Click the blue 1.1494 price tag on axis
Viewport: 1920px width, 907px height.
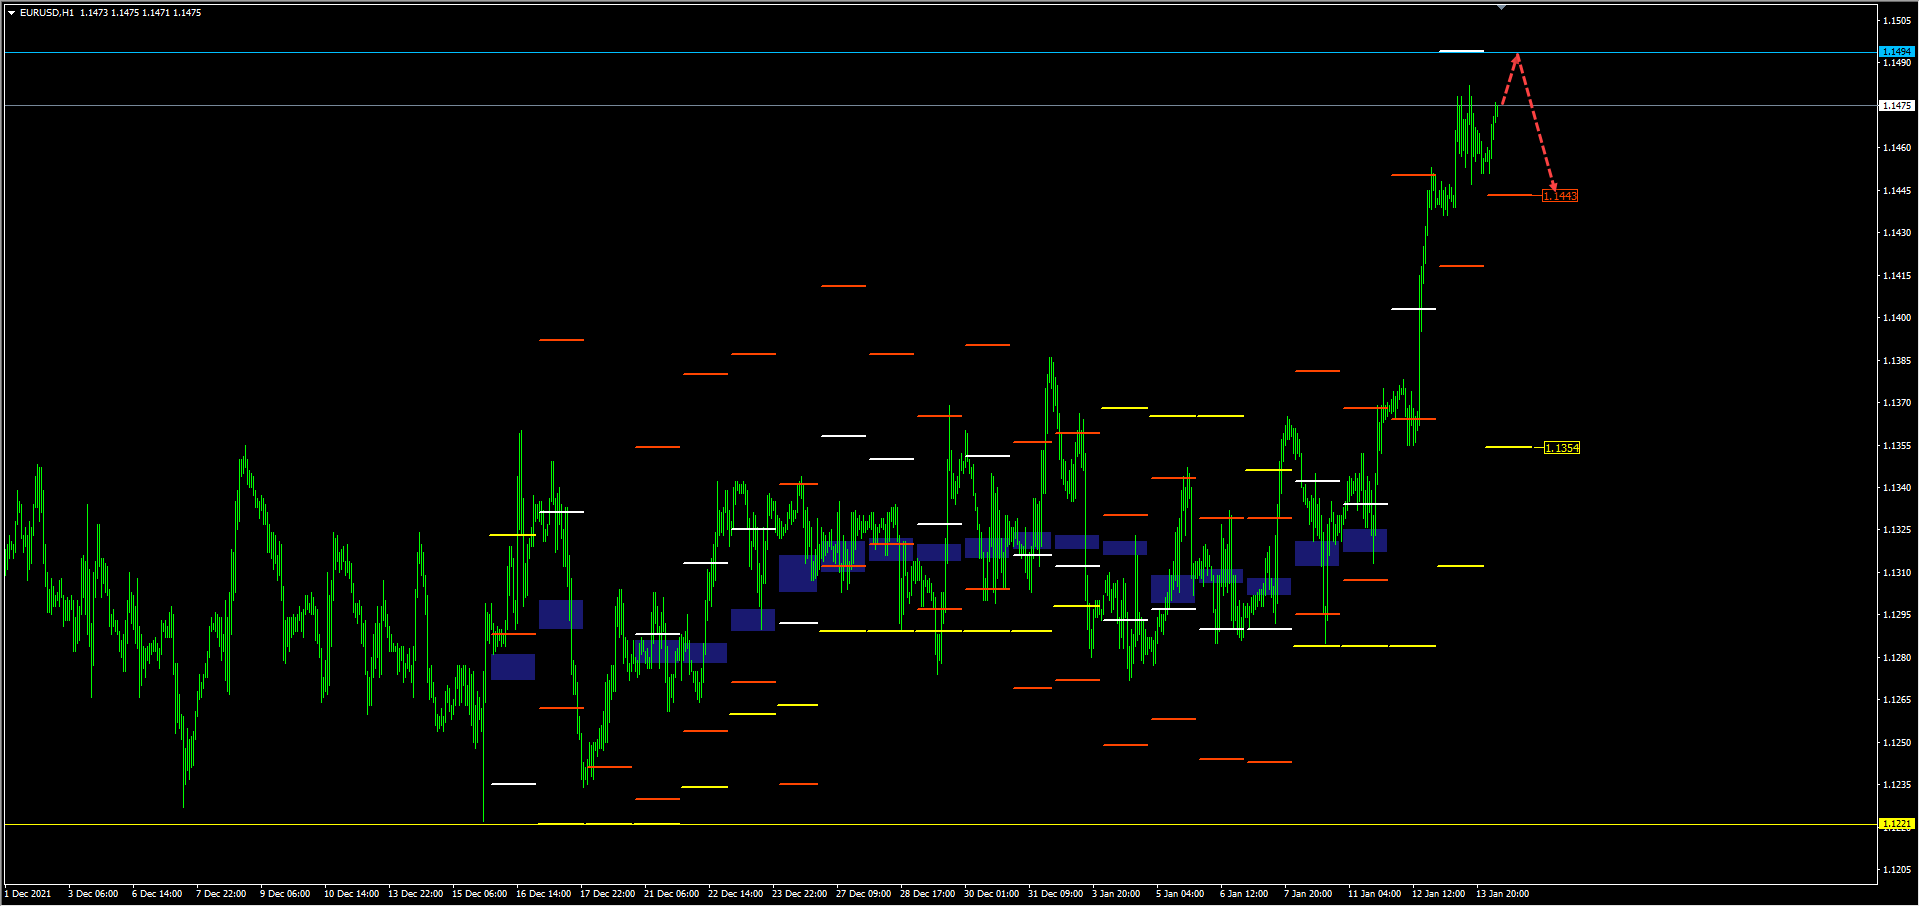pos(1897,51)
